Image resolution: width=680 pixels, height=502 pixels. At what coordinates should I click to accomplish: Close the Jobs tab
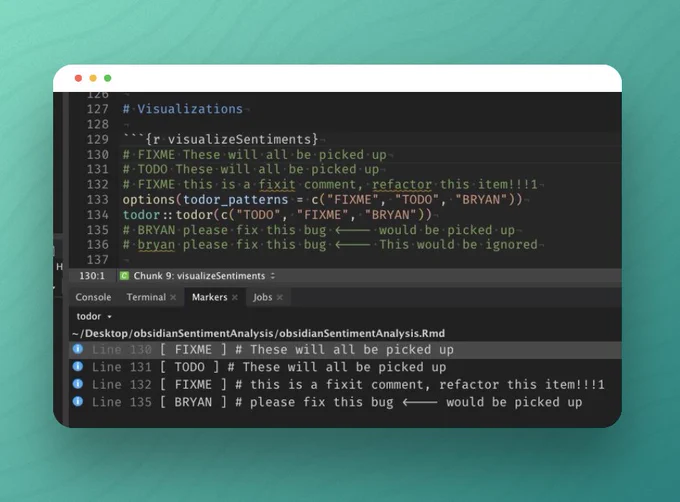coord(280,297)
